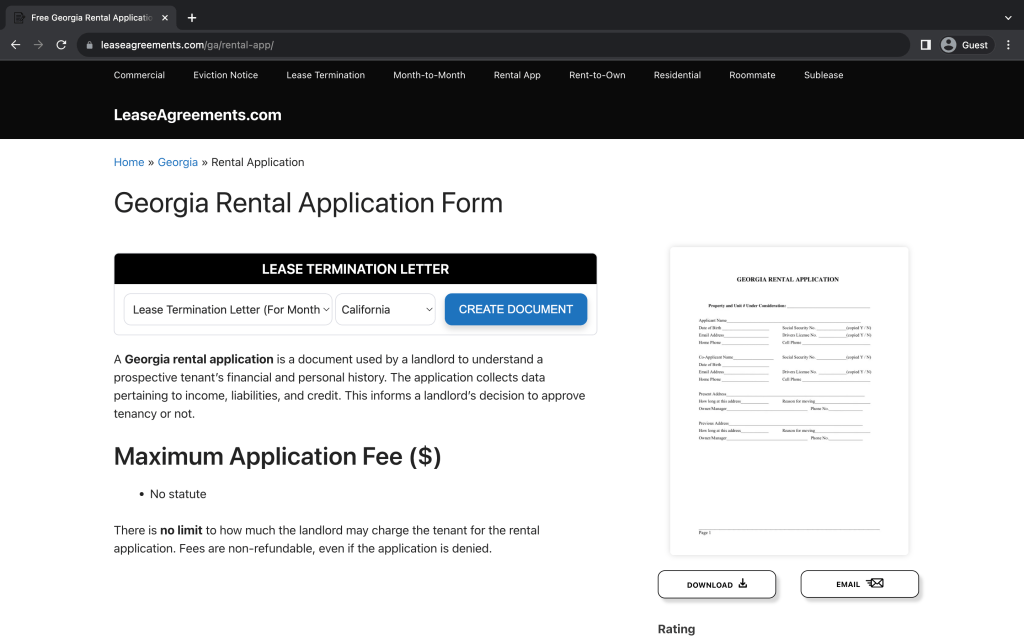Click the LeaseAgreements.com site logo
The height and width of the screenshot is (640, 1024).
(197, 115)
